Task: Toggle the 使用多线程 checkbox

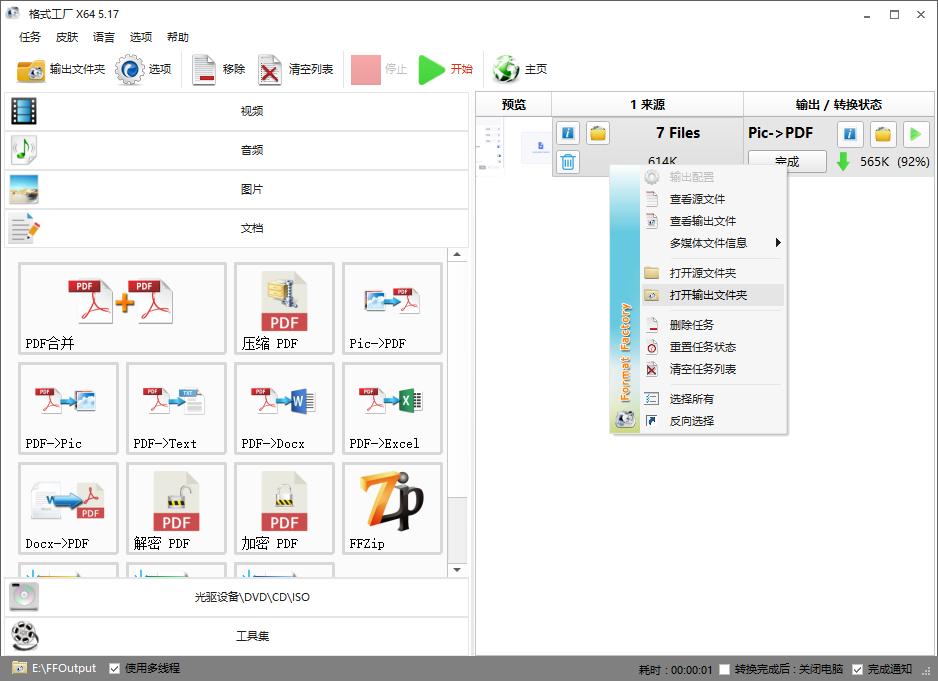Action: (115, 668)
